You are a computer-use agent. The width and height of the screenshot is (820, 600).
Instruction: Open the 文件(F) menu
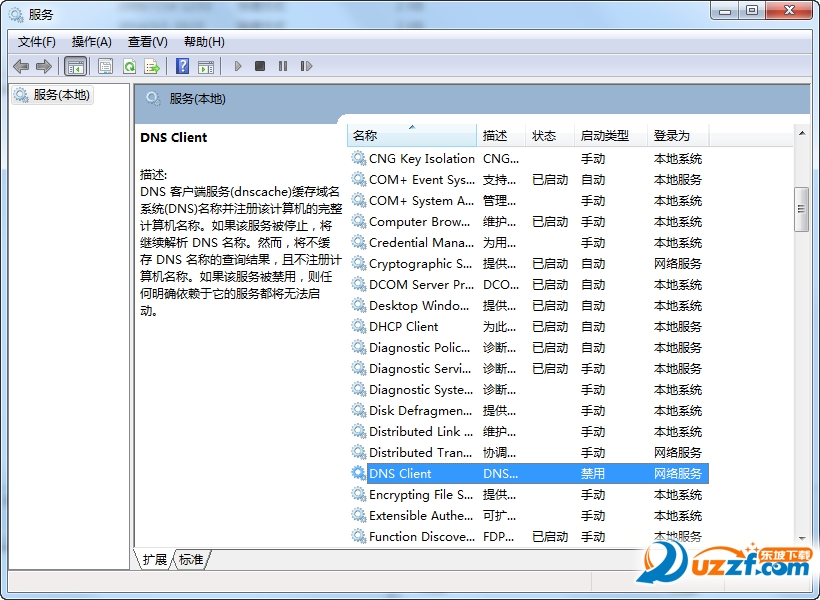coord(37,41)
